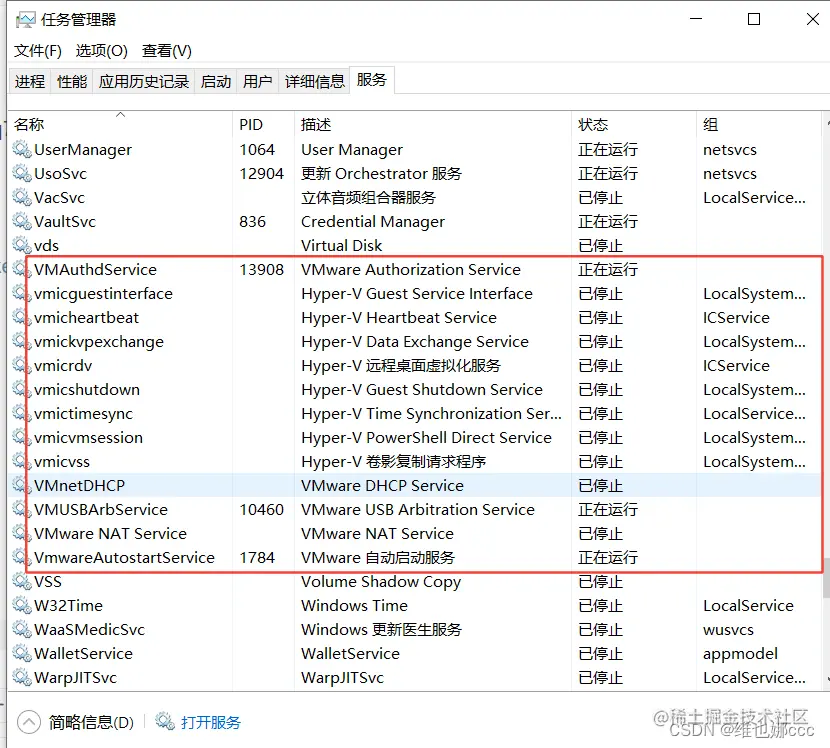
Task: Open the 文件(F) menu
Action: 38,51
